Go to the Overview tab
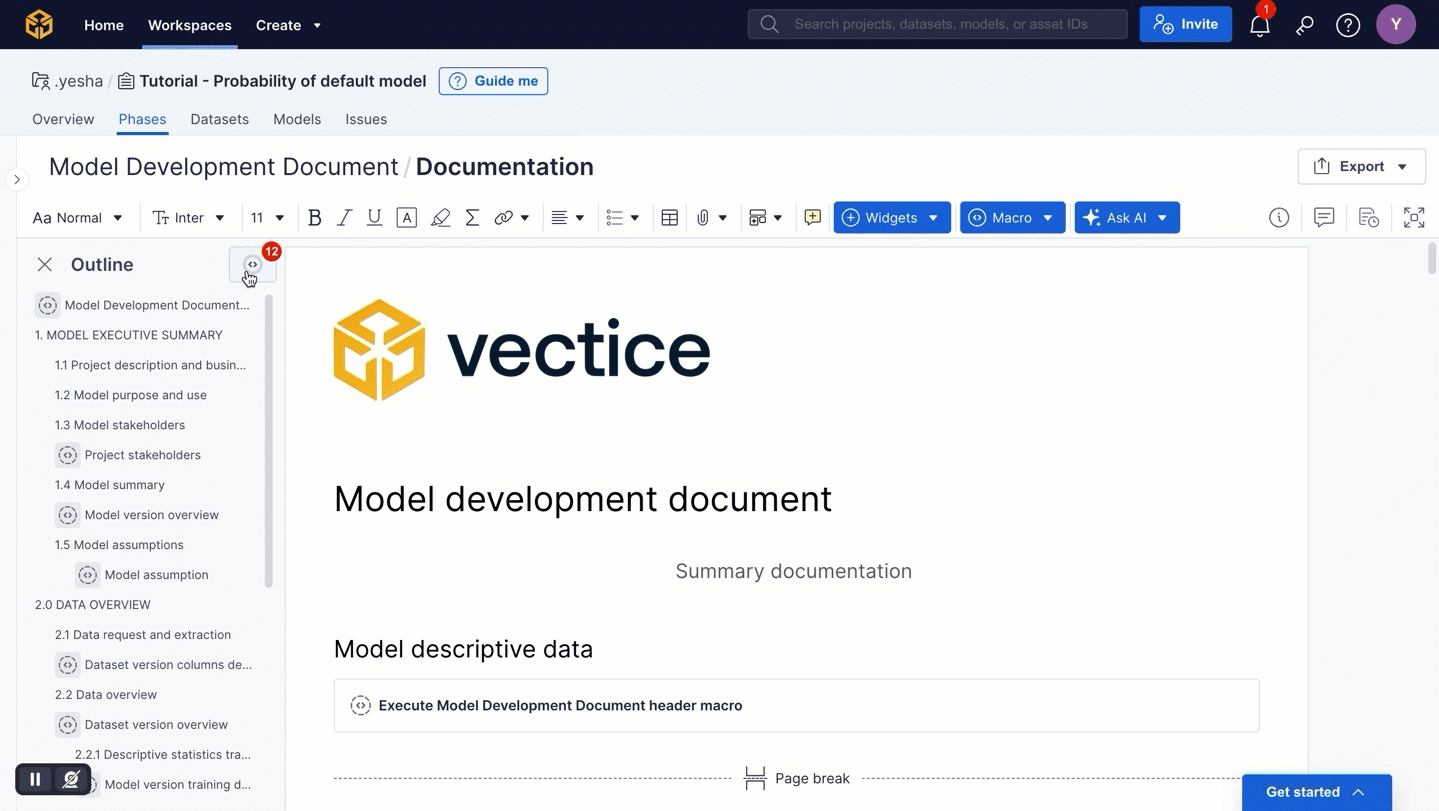 coord(63,119)
